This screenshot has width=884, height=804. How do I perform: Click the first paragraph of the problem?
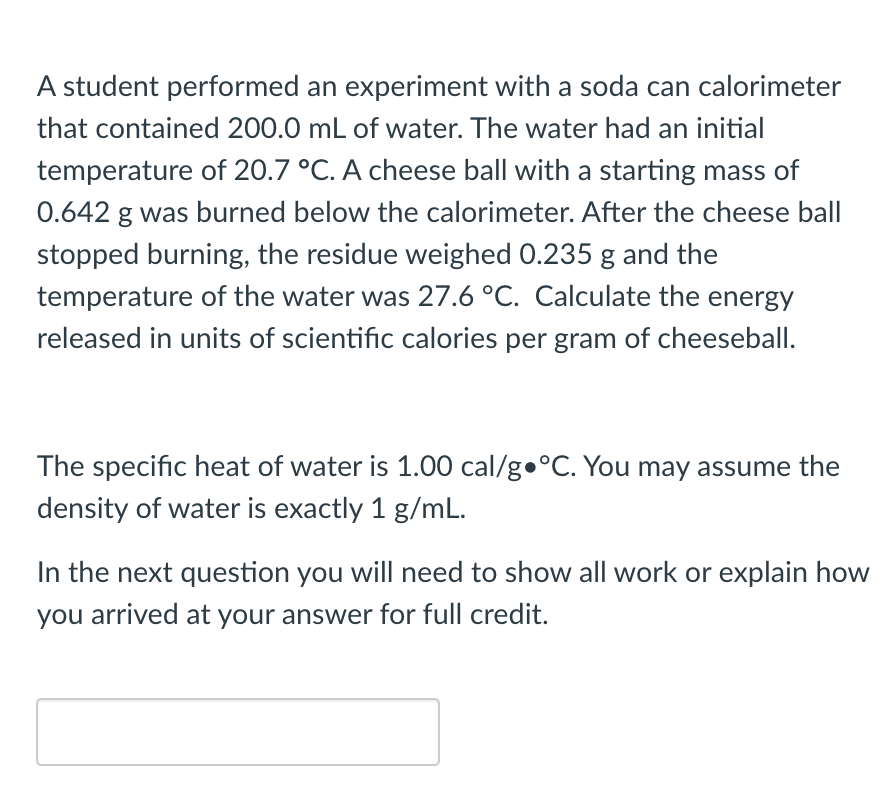pos(440,212)
